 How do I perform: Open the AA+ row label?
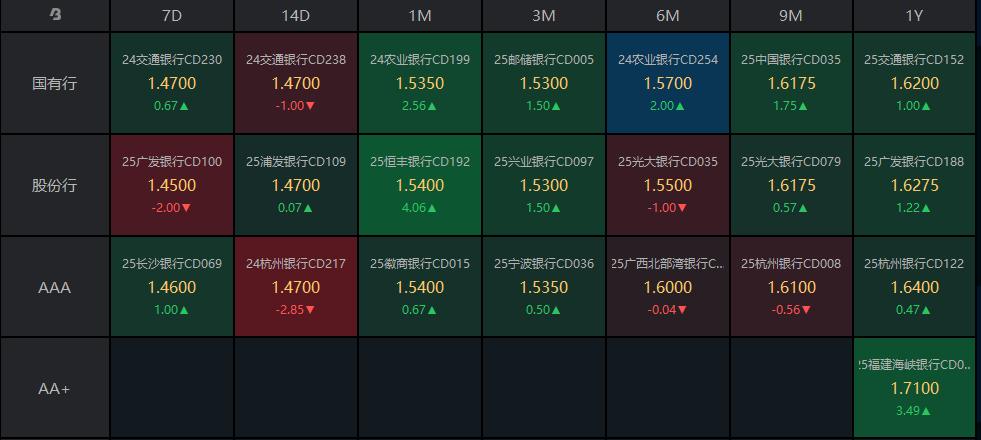[55, 388]
